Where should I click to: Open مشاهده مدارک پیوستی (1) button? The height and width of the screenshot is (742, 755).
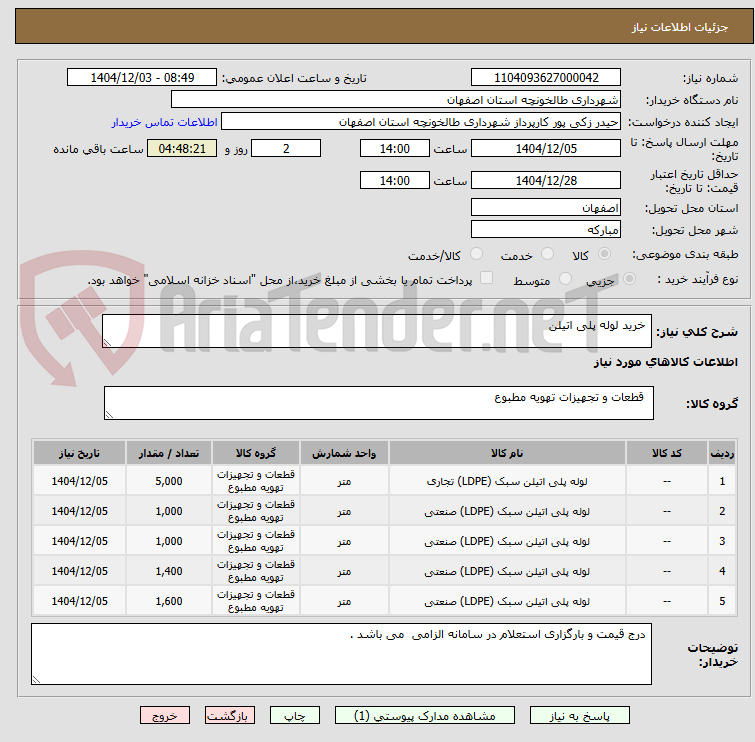[x=425, y=716]
